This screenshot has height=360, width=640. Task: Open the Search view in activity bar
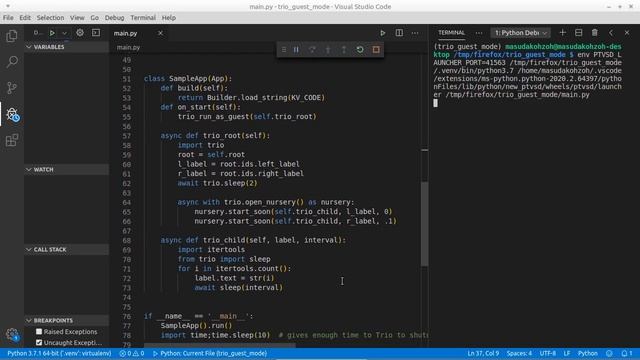click(x=12, y=62)
